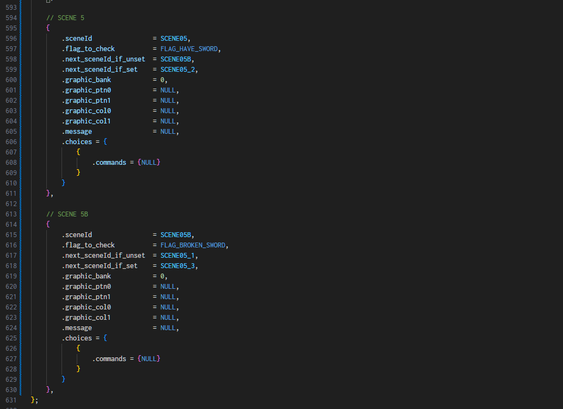Click closing blue brace on line 629

[63, 380]
